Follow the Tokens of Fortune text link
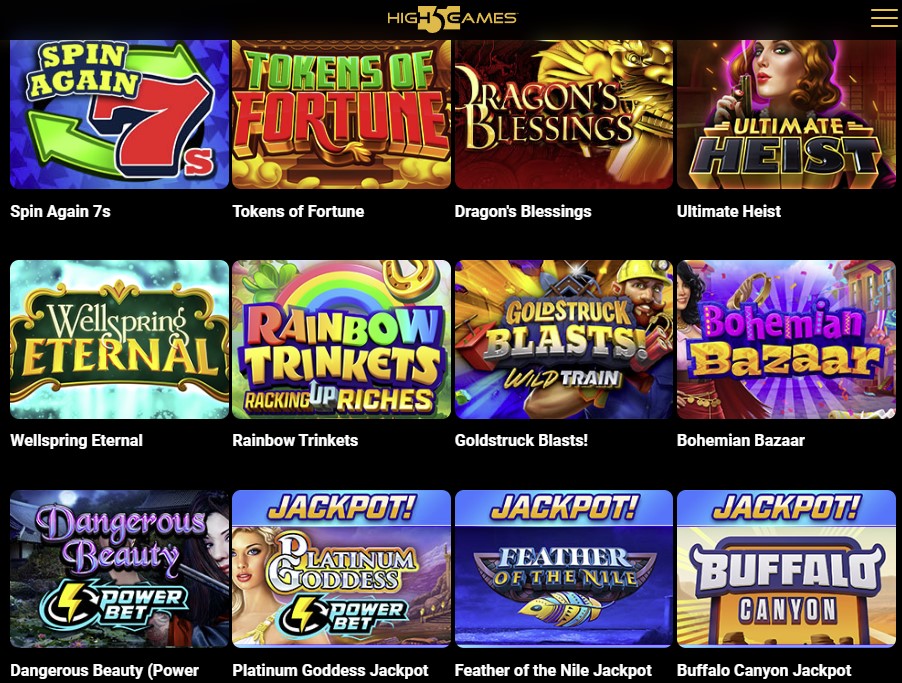This screenshot has width=902, height=683. 298,211
